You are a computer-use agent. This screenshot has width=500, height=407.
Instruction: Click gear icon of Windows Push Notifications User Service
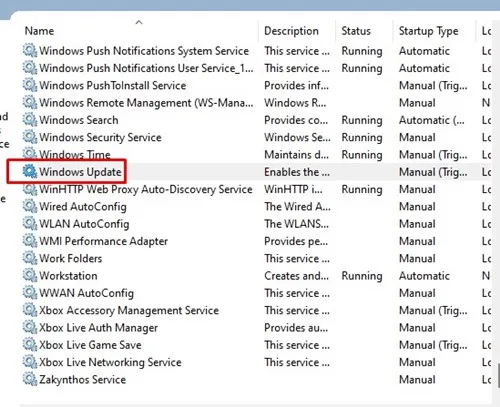(x=30, y=68)
